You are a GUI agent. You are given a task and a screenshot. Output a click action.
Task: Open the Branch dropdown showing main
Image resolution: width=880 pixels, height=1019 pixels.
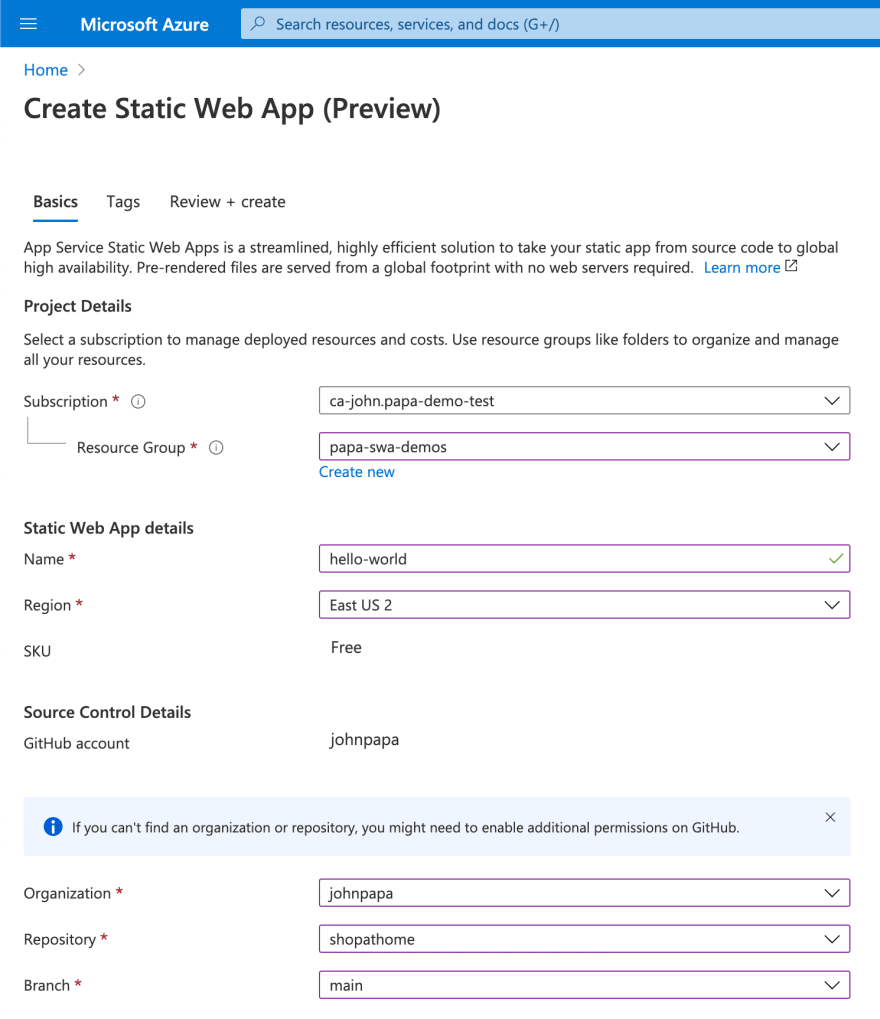coord(584,985)
